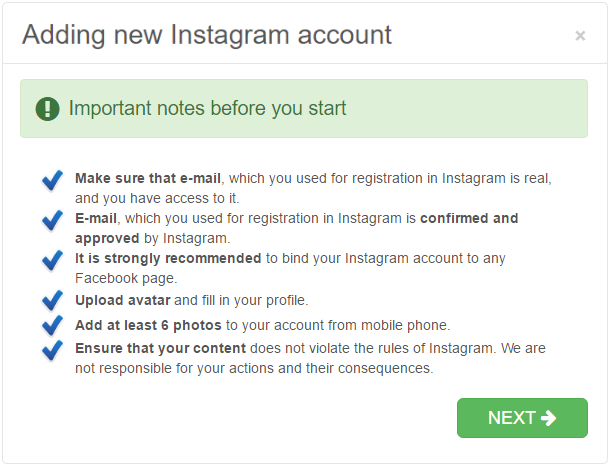The width and height of the screenshot is (609, 465).
Task: Click checkmark next to 'It is strongly recommended'
Action: click(x=52, y=261)
